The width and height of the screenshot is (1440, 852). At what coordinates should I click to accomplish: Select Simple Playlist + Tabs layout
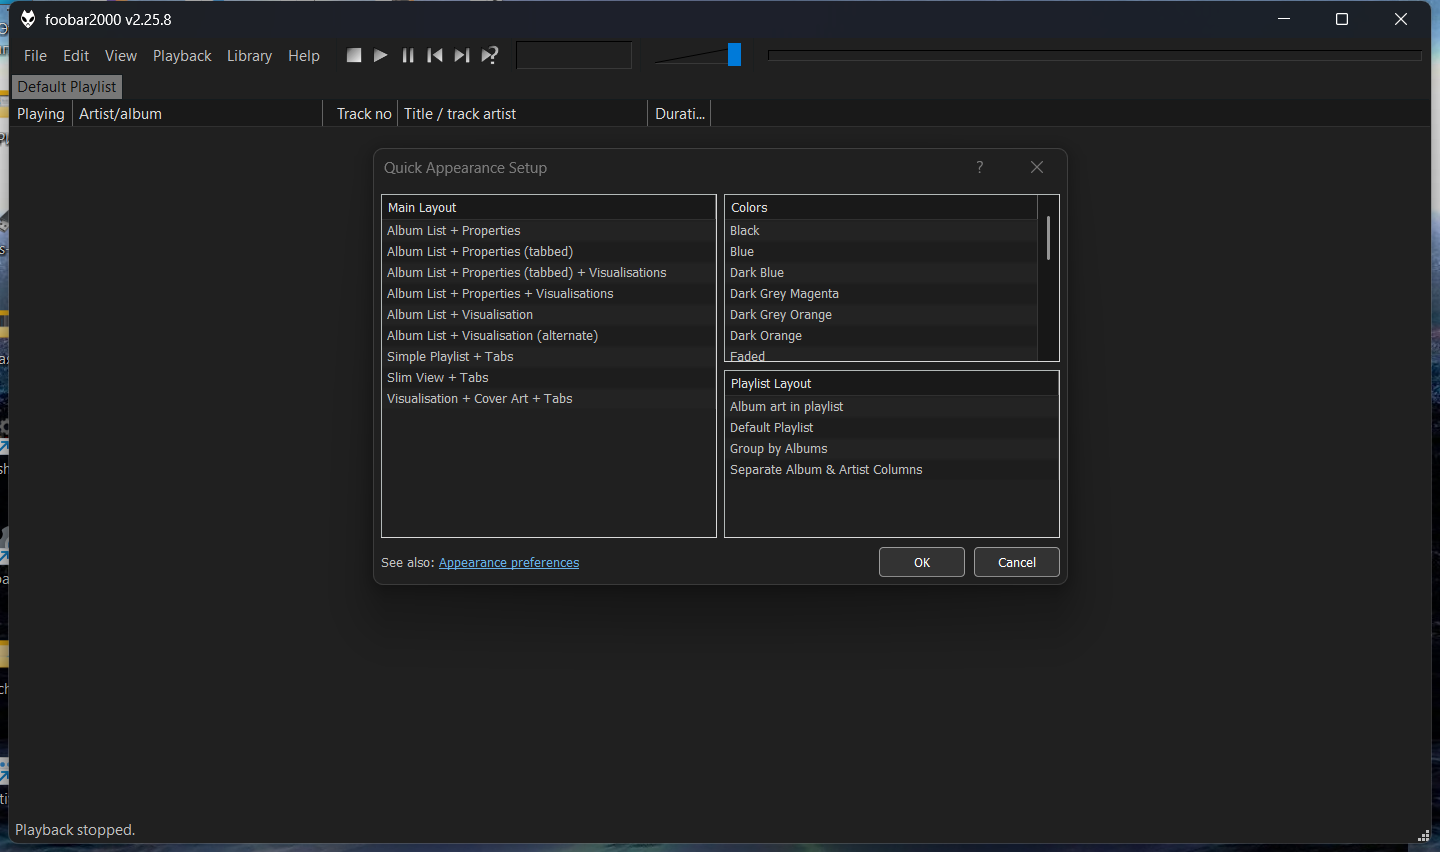[450, 357]
